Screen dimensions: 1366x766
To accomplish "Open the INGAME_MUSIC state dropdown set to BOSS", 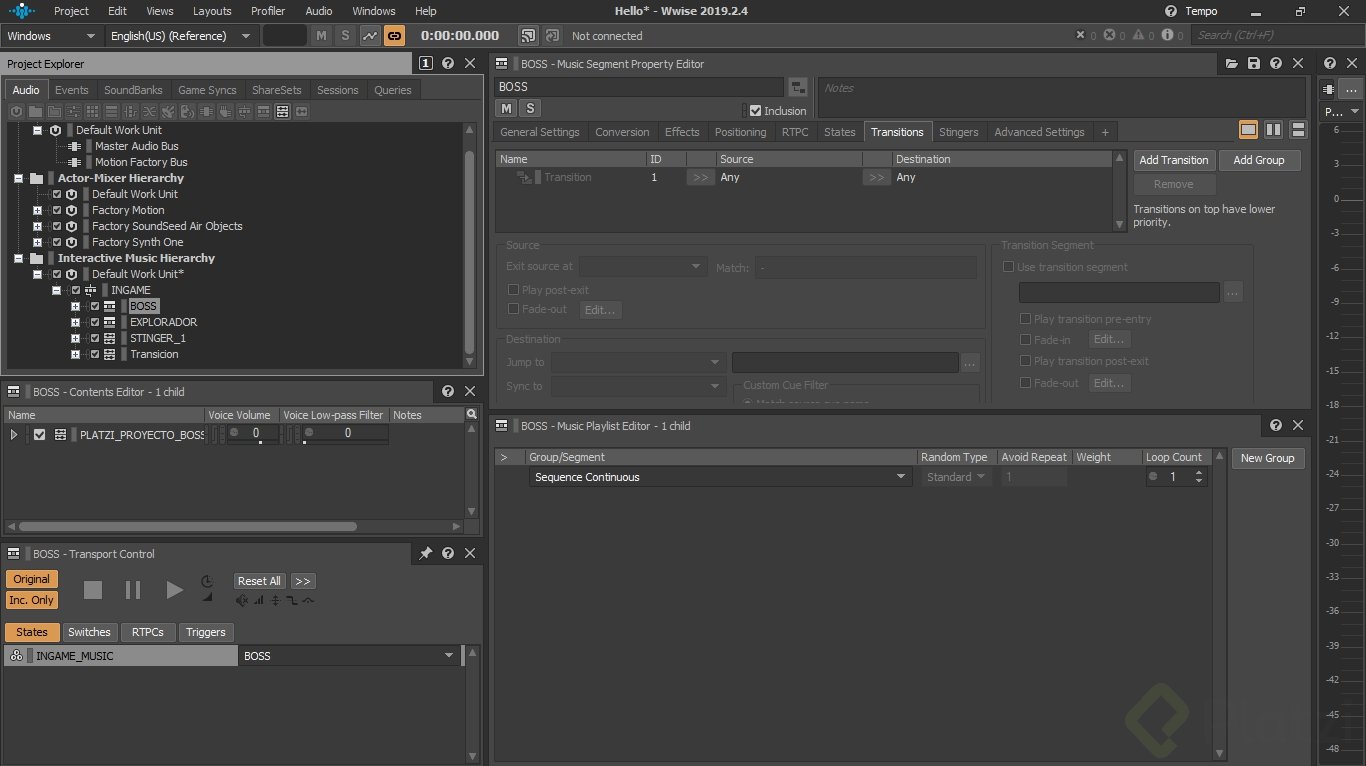I will pyautogui.click(x=449, y=656).
